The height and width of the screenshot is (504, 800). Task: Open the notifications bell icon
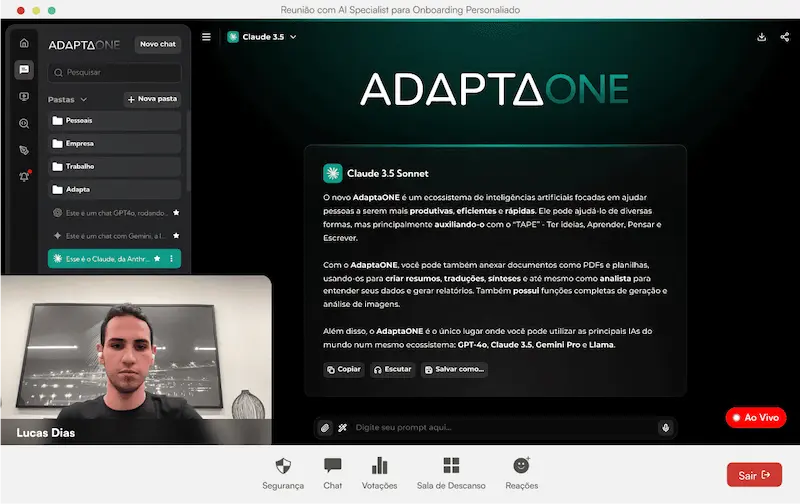click(x=24, y=177)
